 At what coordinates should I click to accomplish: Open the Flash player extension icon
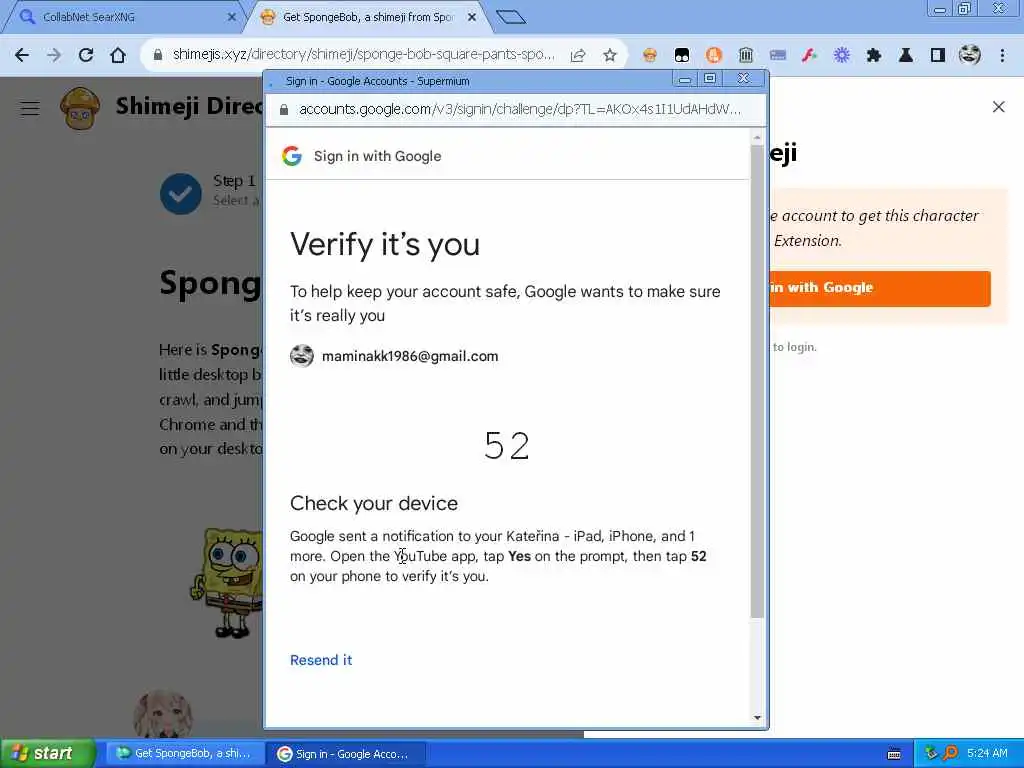tap(810, 56)
